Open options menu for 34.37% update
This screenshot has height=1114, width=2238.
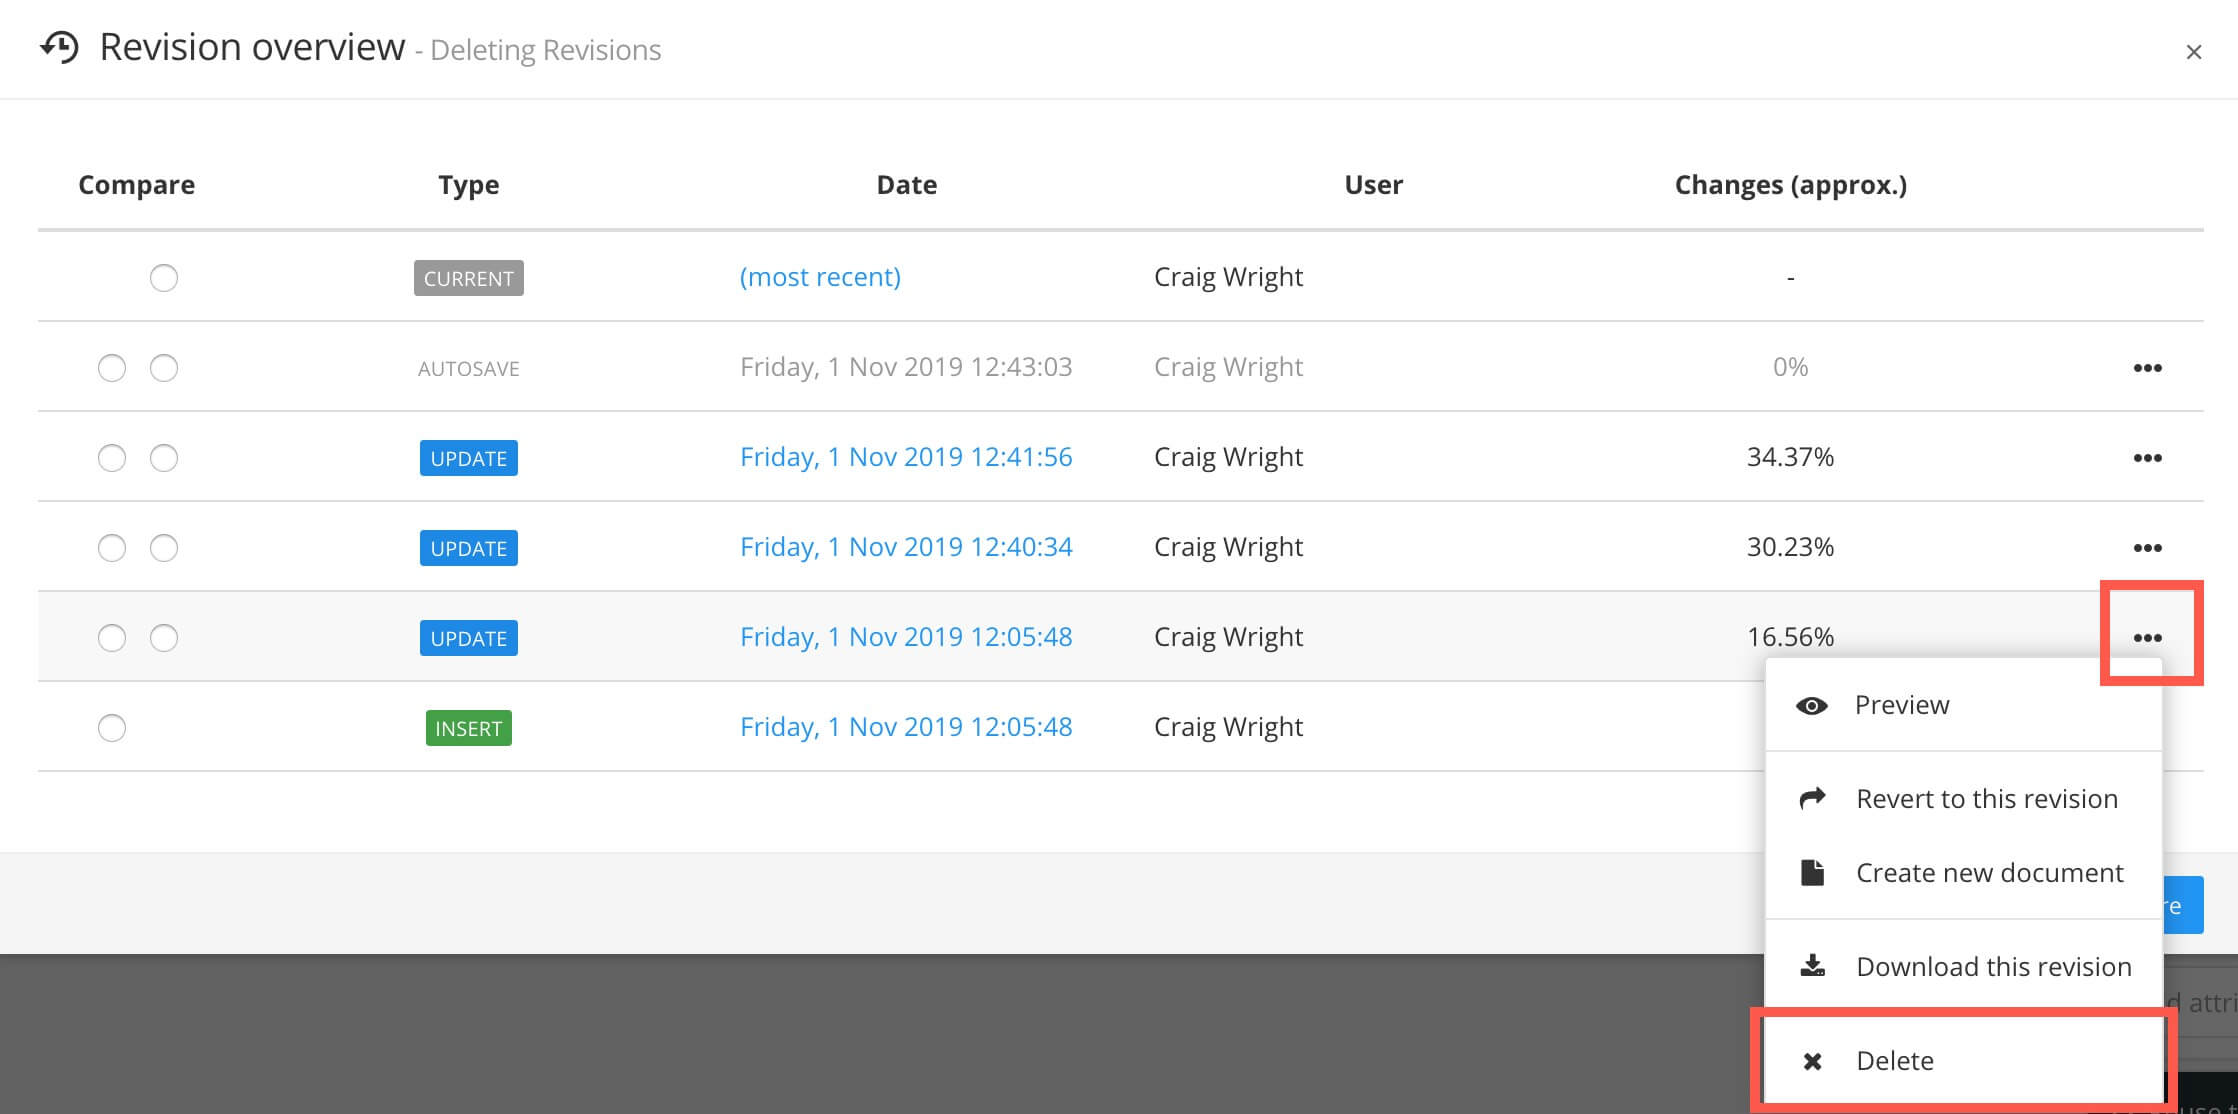point(2147,458)
